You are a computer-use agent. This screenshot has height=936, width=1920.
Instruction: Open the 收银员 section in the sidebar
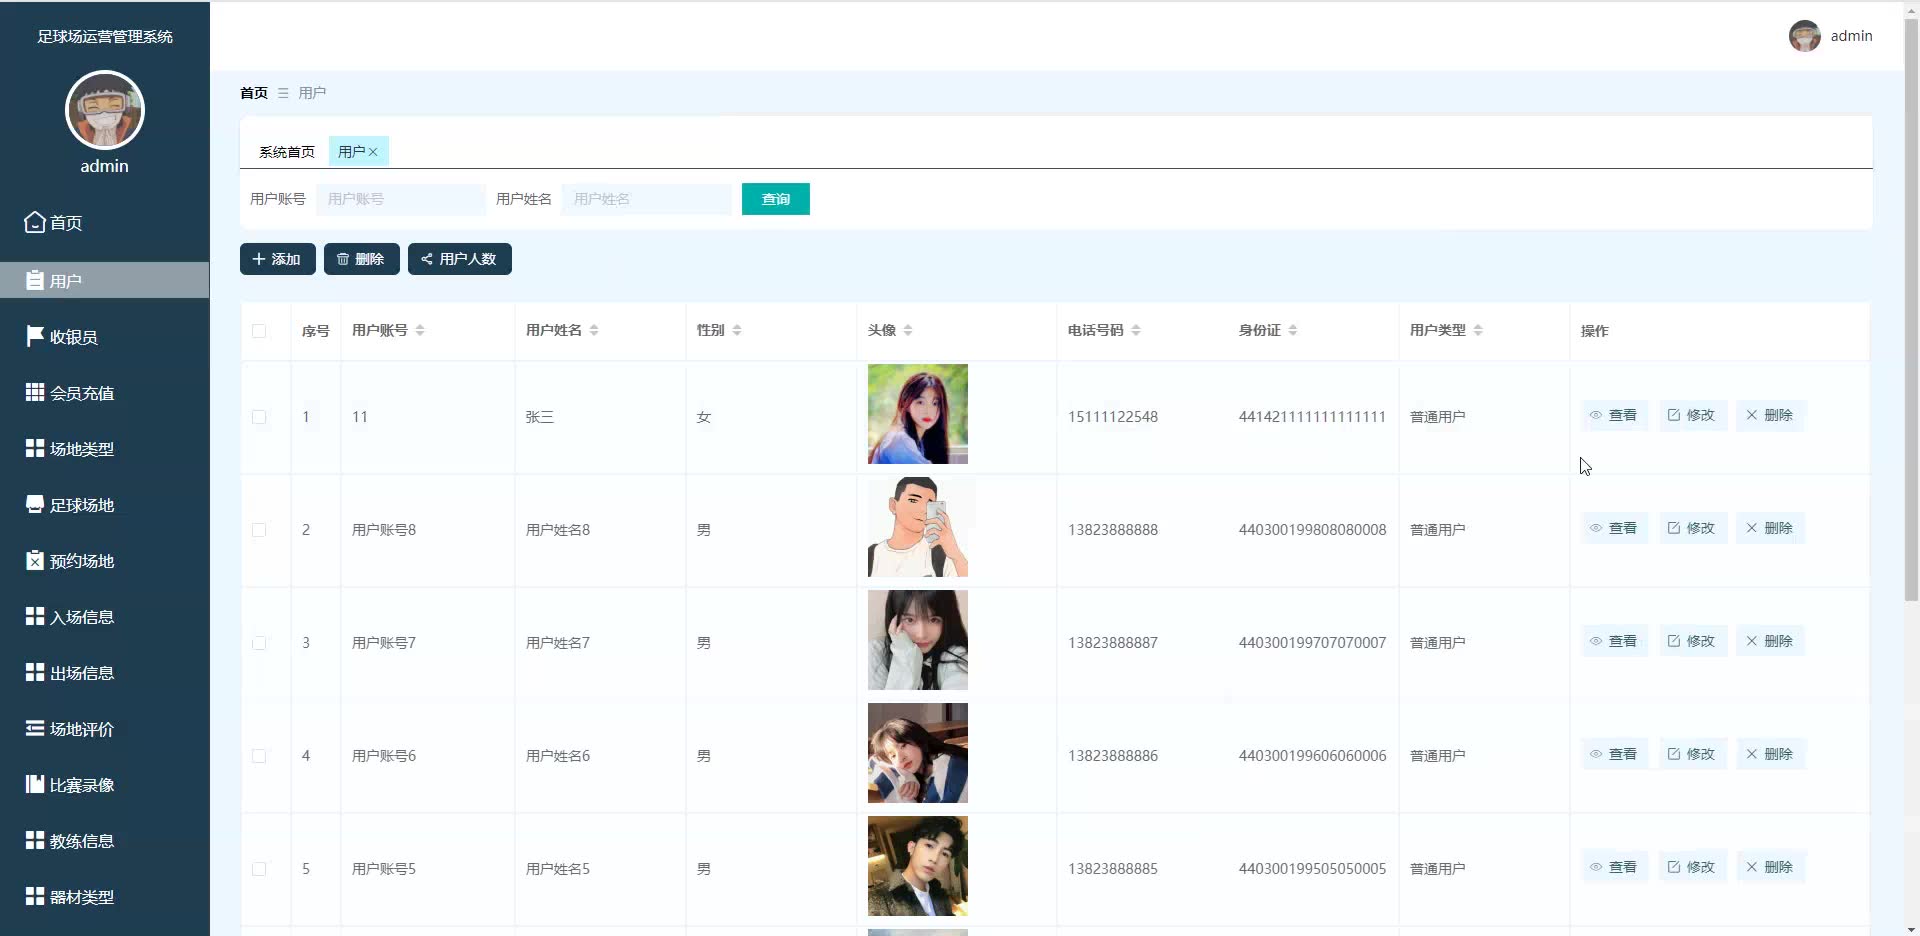(73, 337)
